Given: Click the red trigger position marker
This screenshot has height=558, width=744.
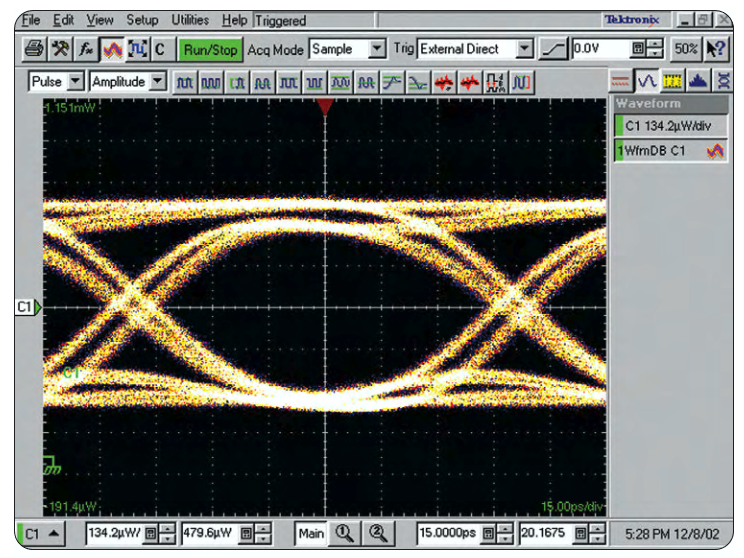Looking at the screenshot, I should (325, 107).
